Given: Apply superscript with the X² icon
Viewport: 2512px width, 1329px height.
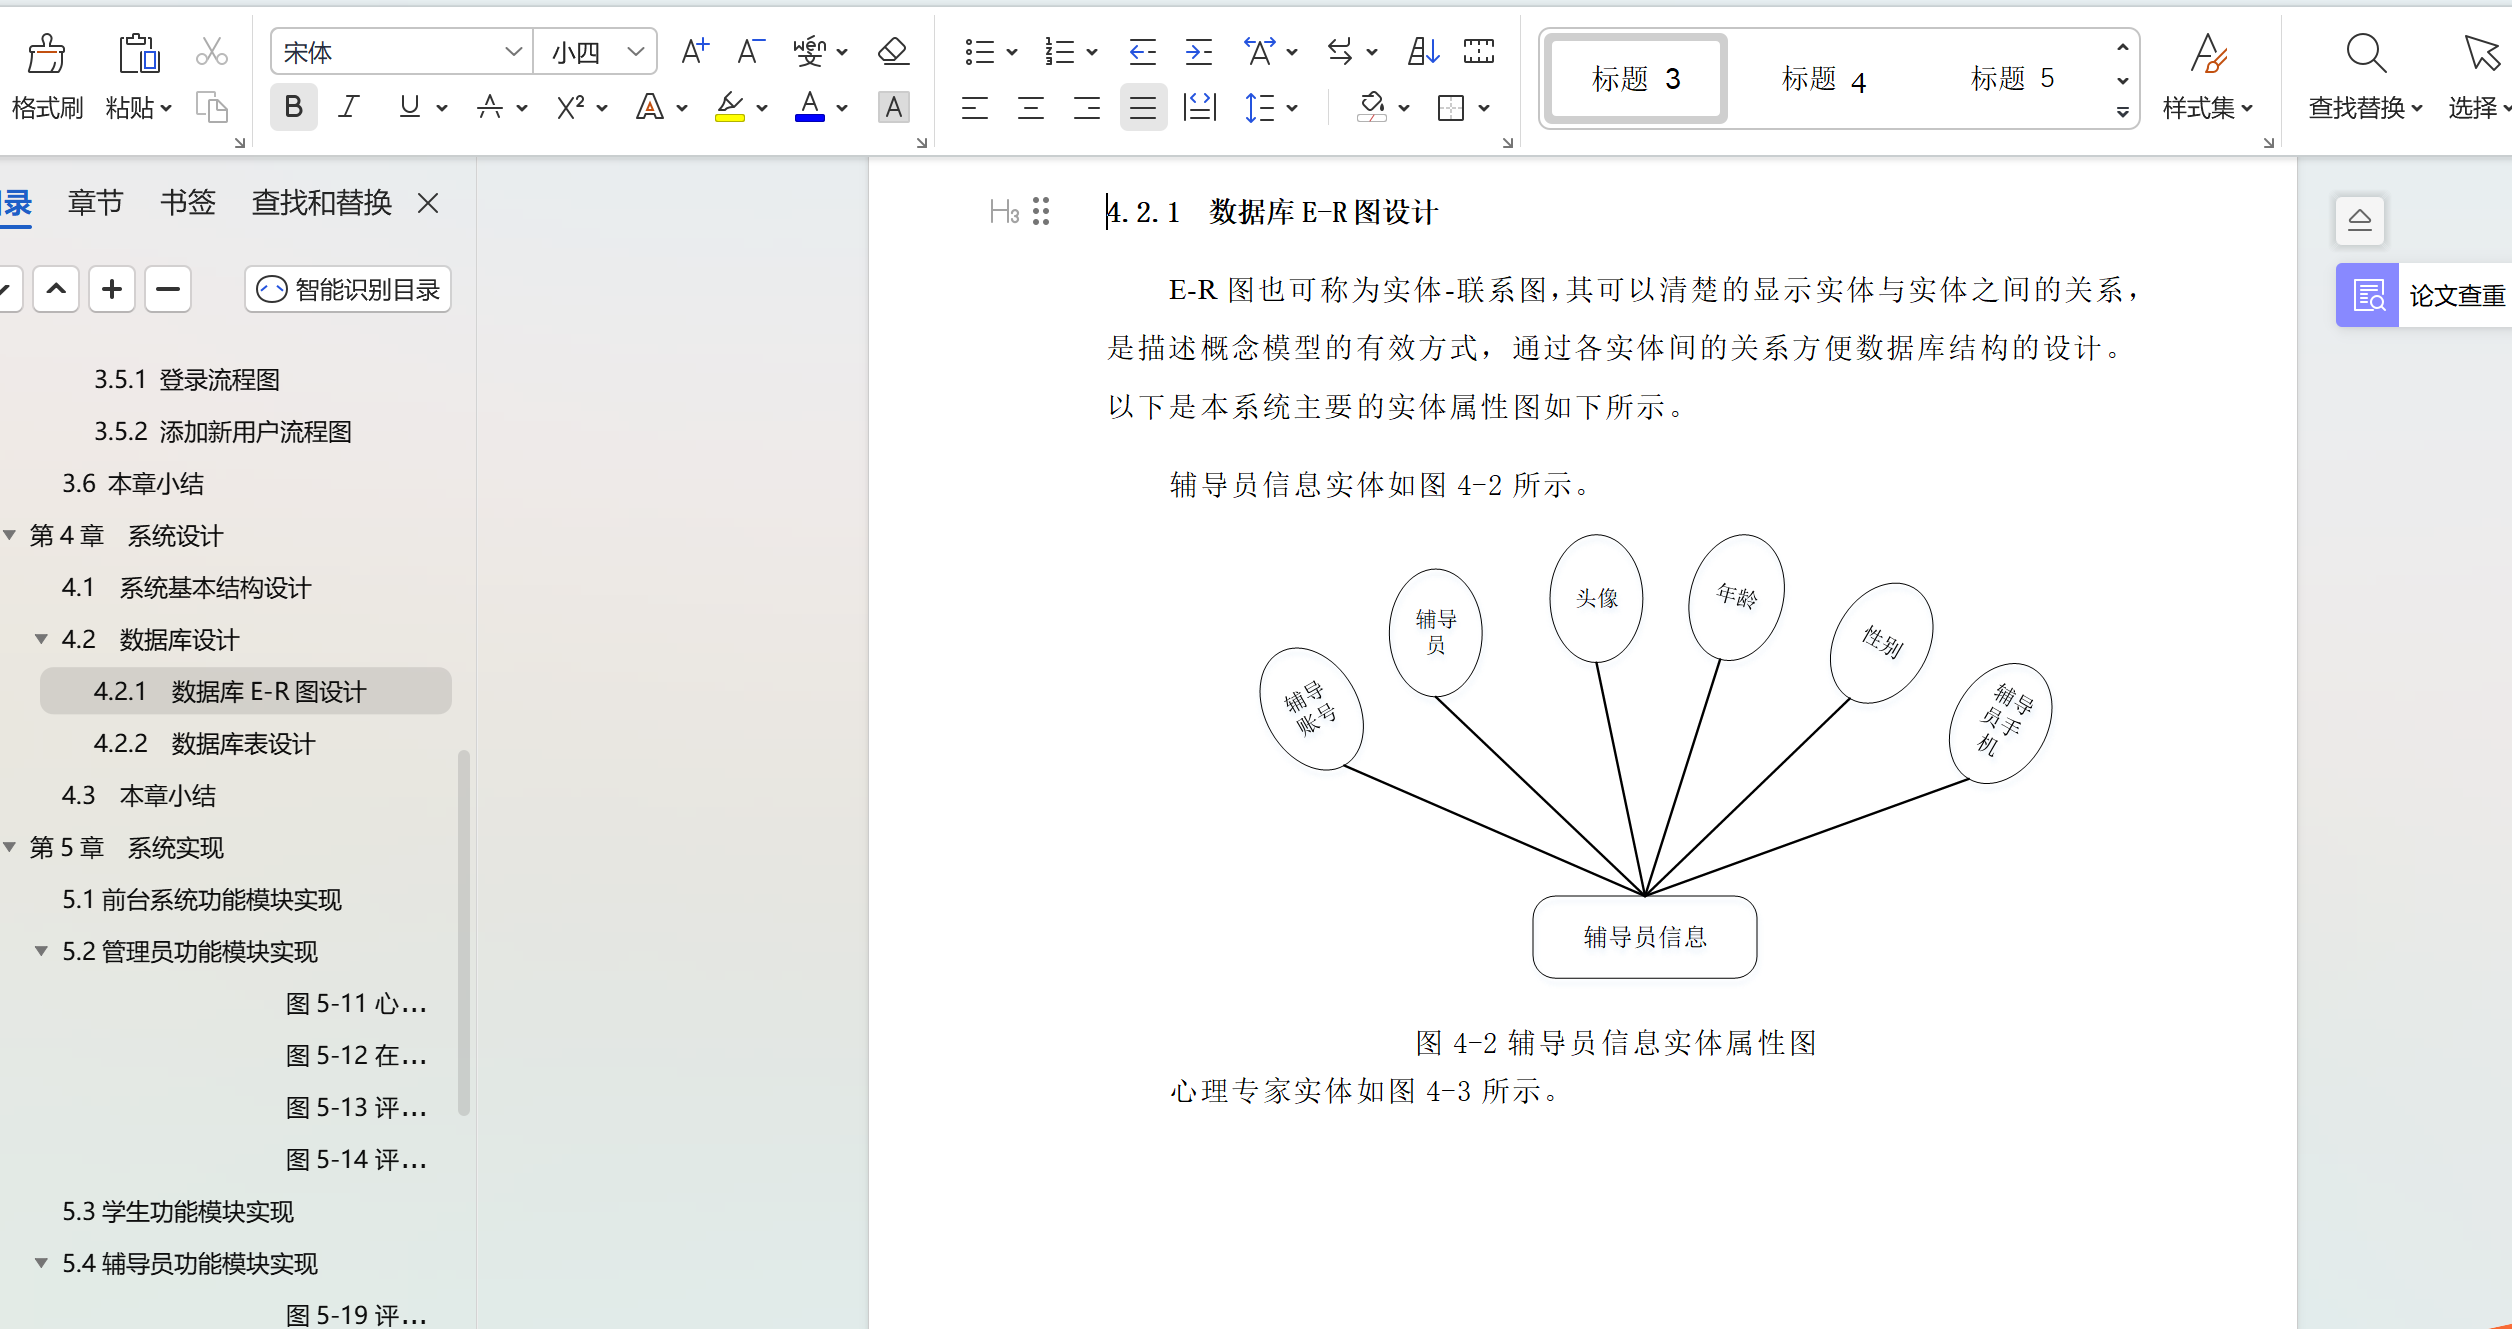Looking at the screenshot, I should (x=570, y=107).
